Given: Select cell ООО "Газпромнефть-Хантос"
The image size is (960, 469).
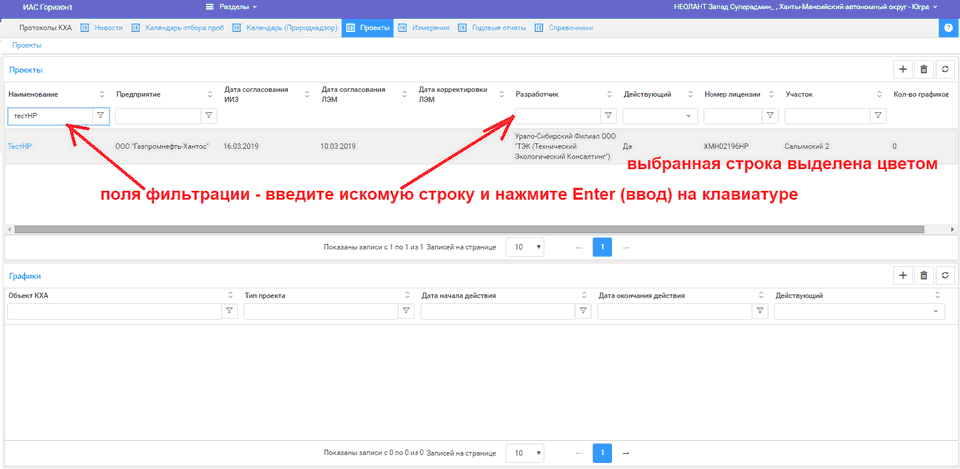Looking at the screenshot, I should [x=162, y=146].
